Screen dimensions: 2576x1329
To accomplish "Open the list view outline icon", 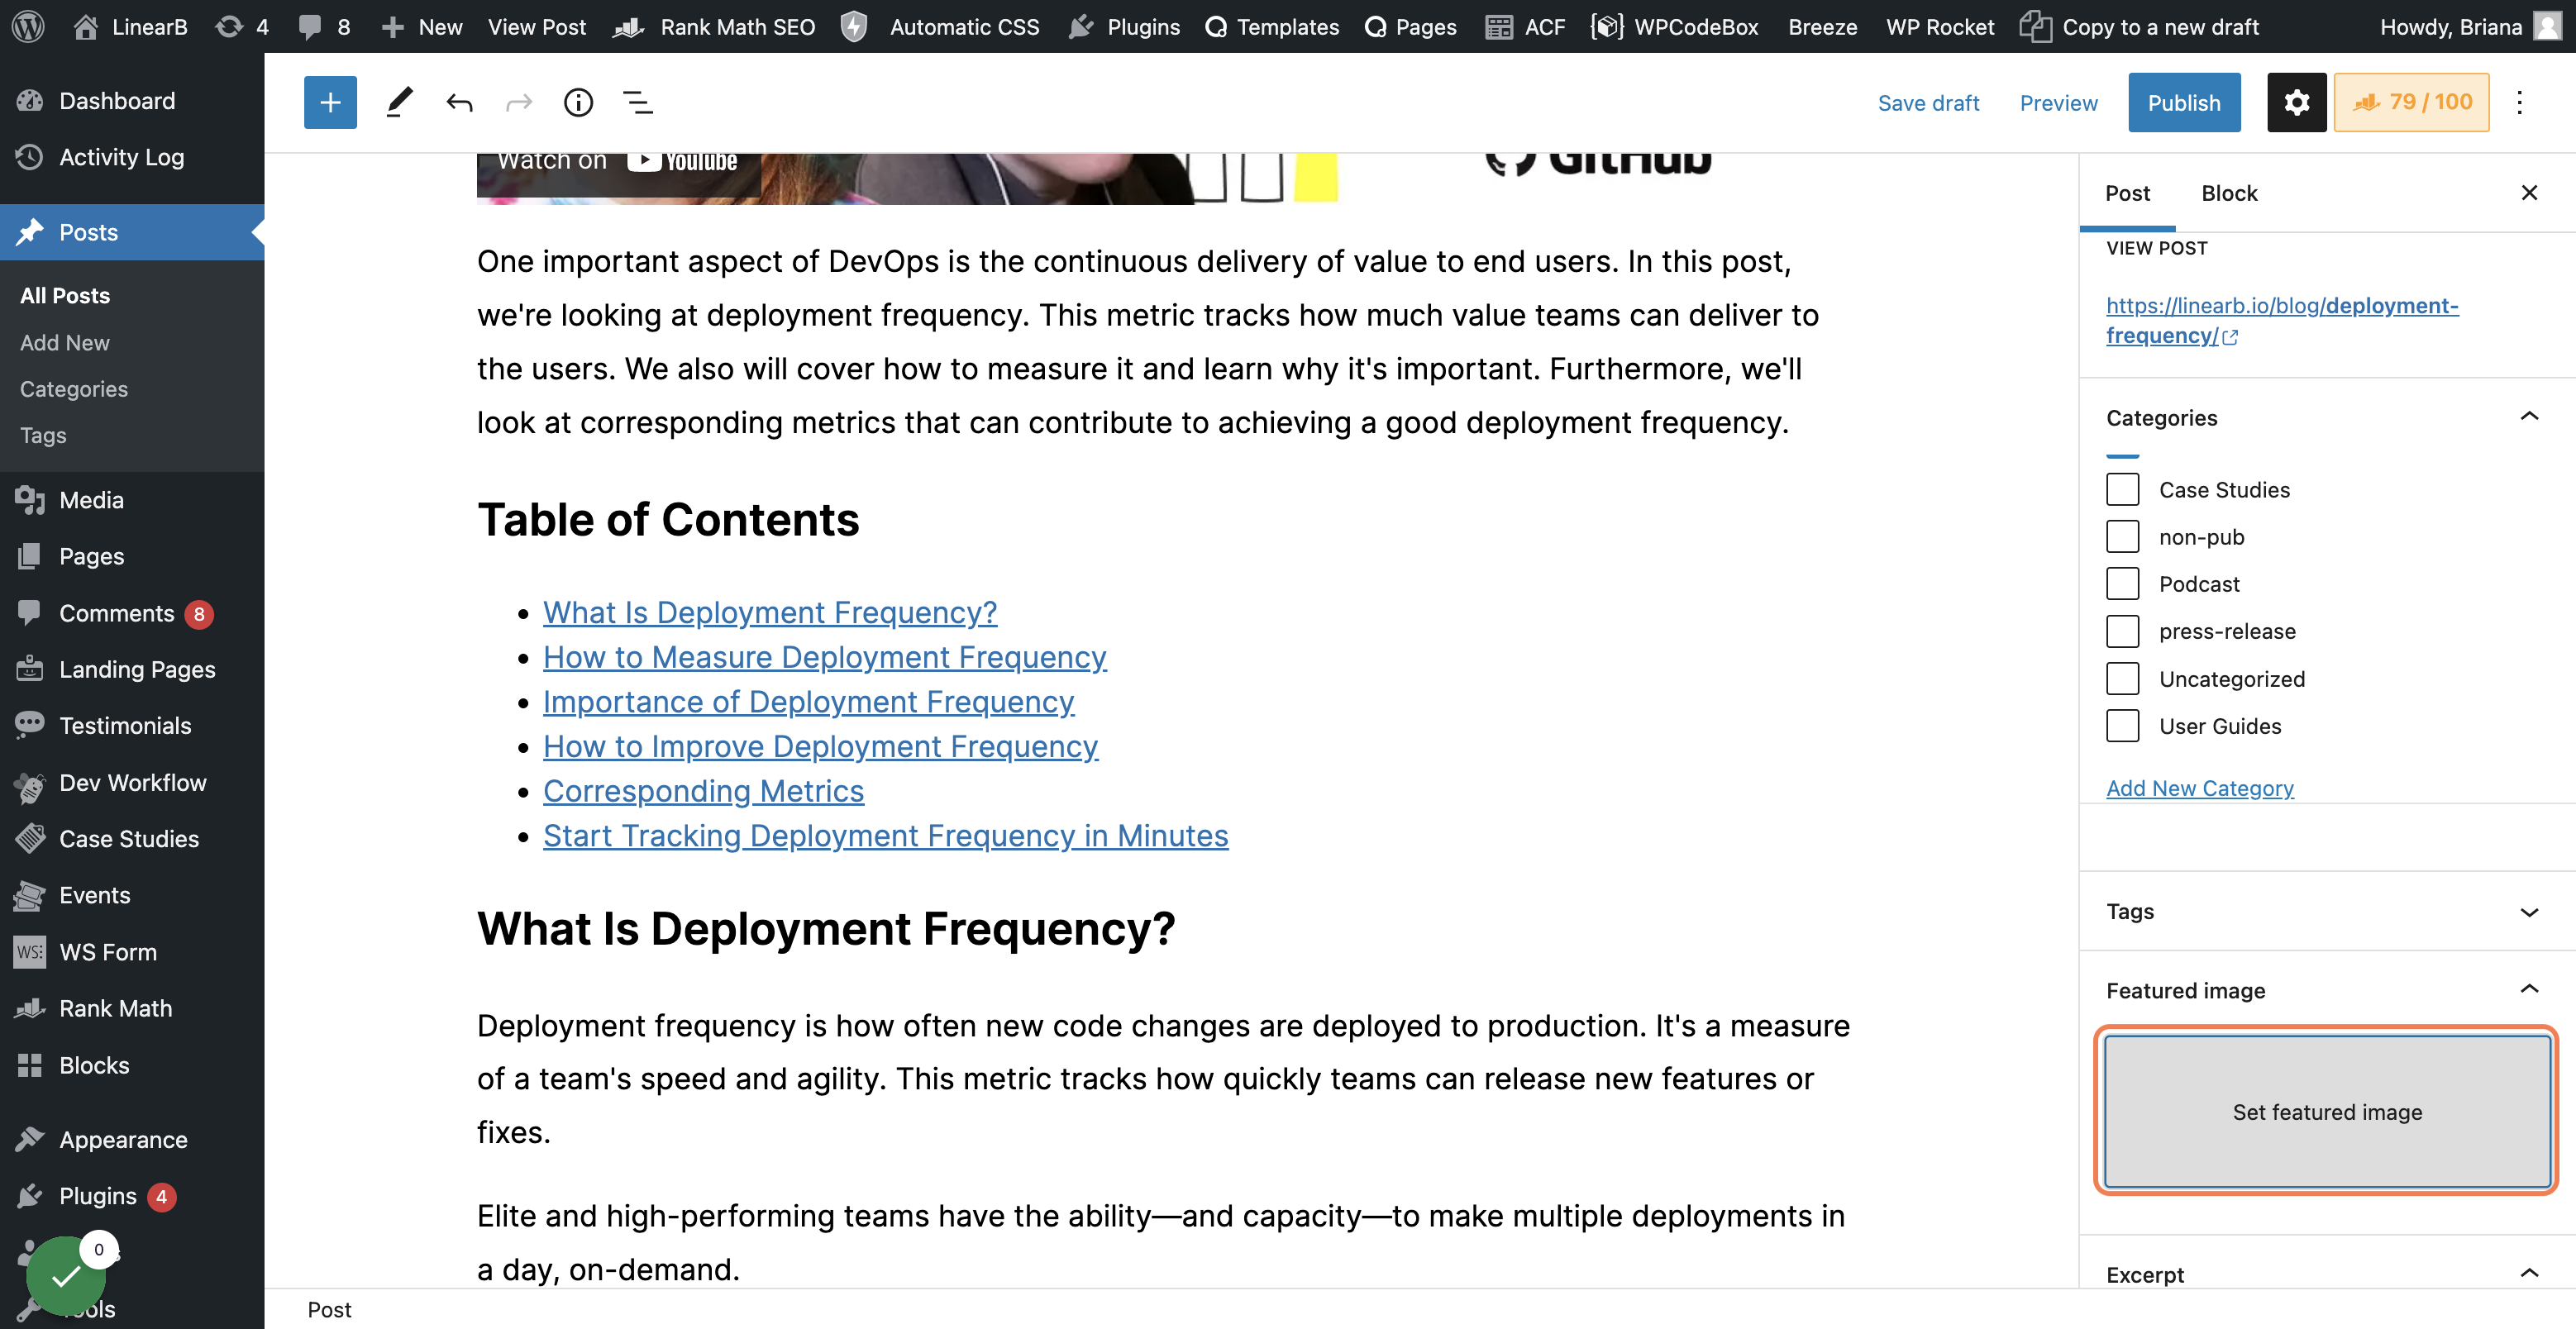I will [638, 102].
